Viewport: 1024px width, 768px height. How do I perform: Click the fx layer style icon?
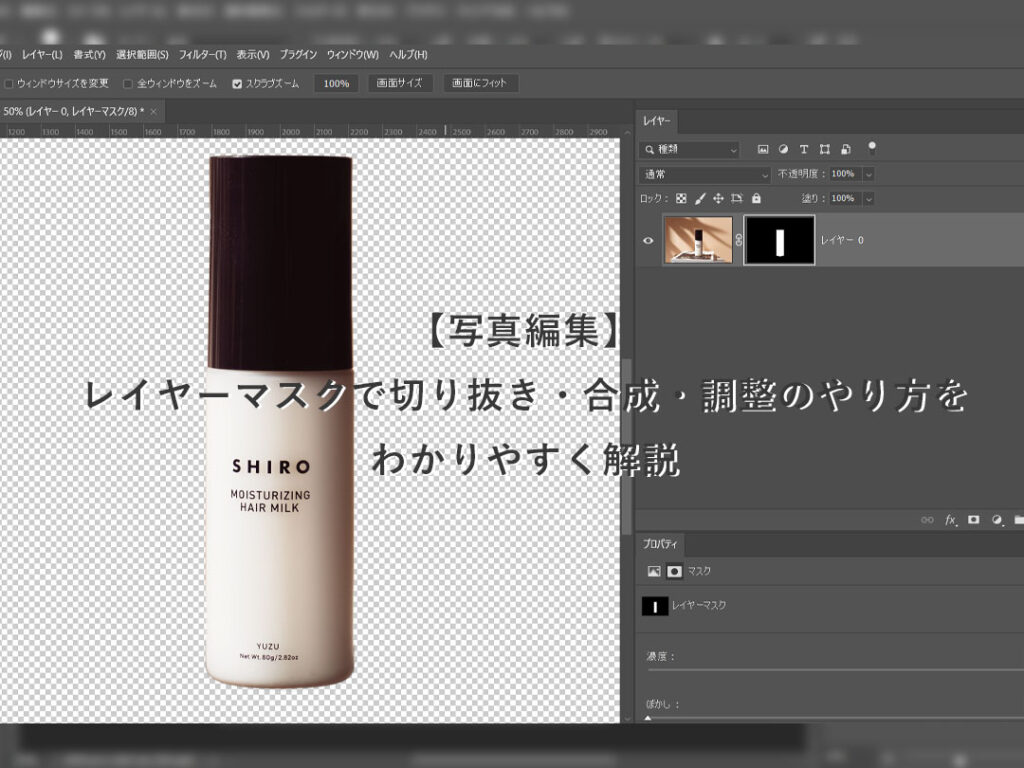click(x=949, y=520)
